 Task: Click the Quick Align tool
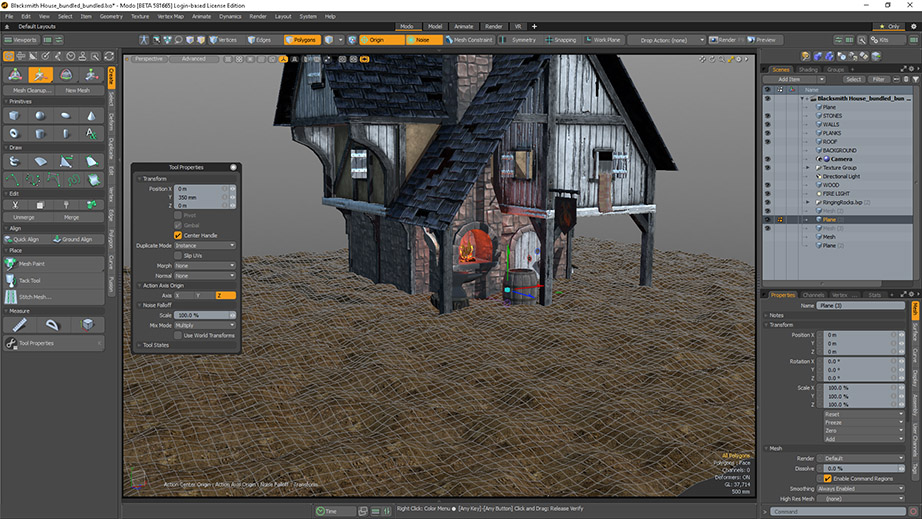pos(28,239)
